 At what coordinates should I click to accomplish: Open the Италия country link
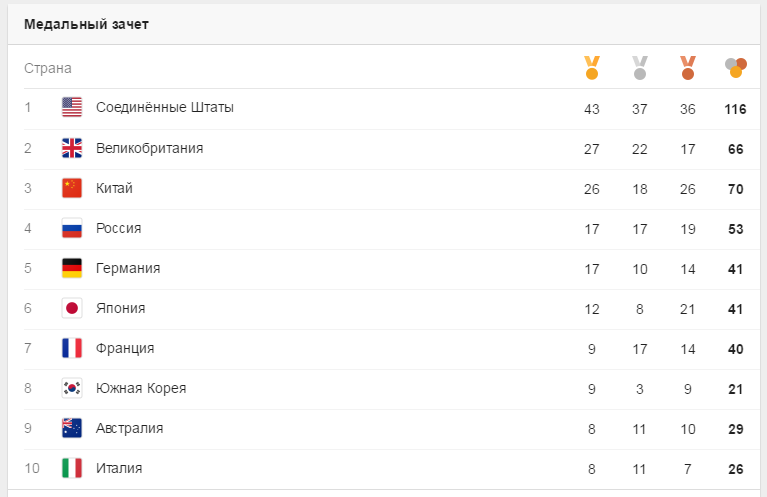click(x=119, y=468)
